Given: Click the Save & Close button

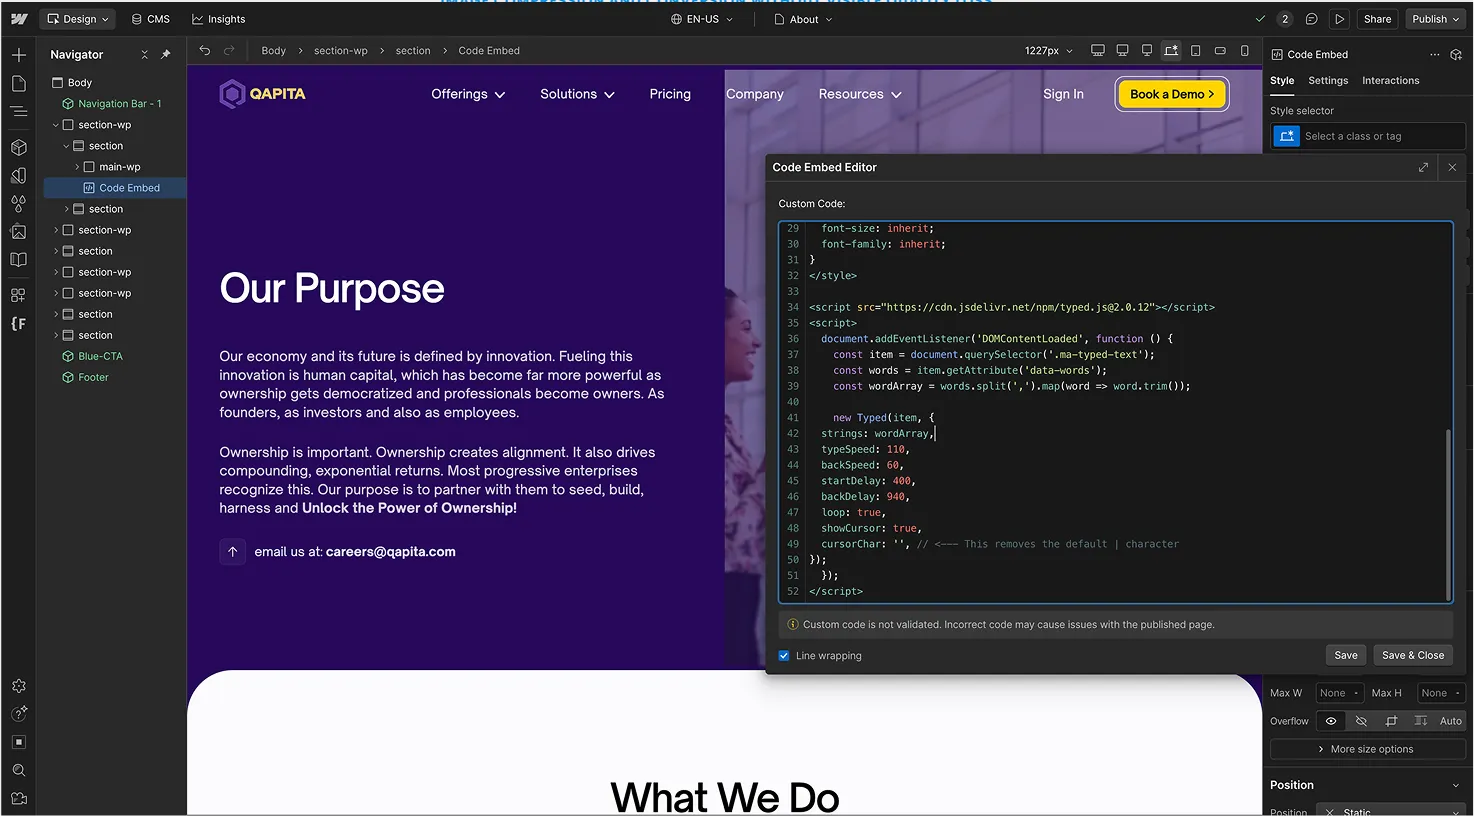Looking at the screenshot, I should point(1413,656).
